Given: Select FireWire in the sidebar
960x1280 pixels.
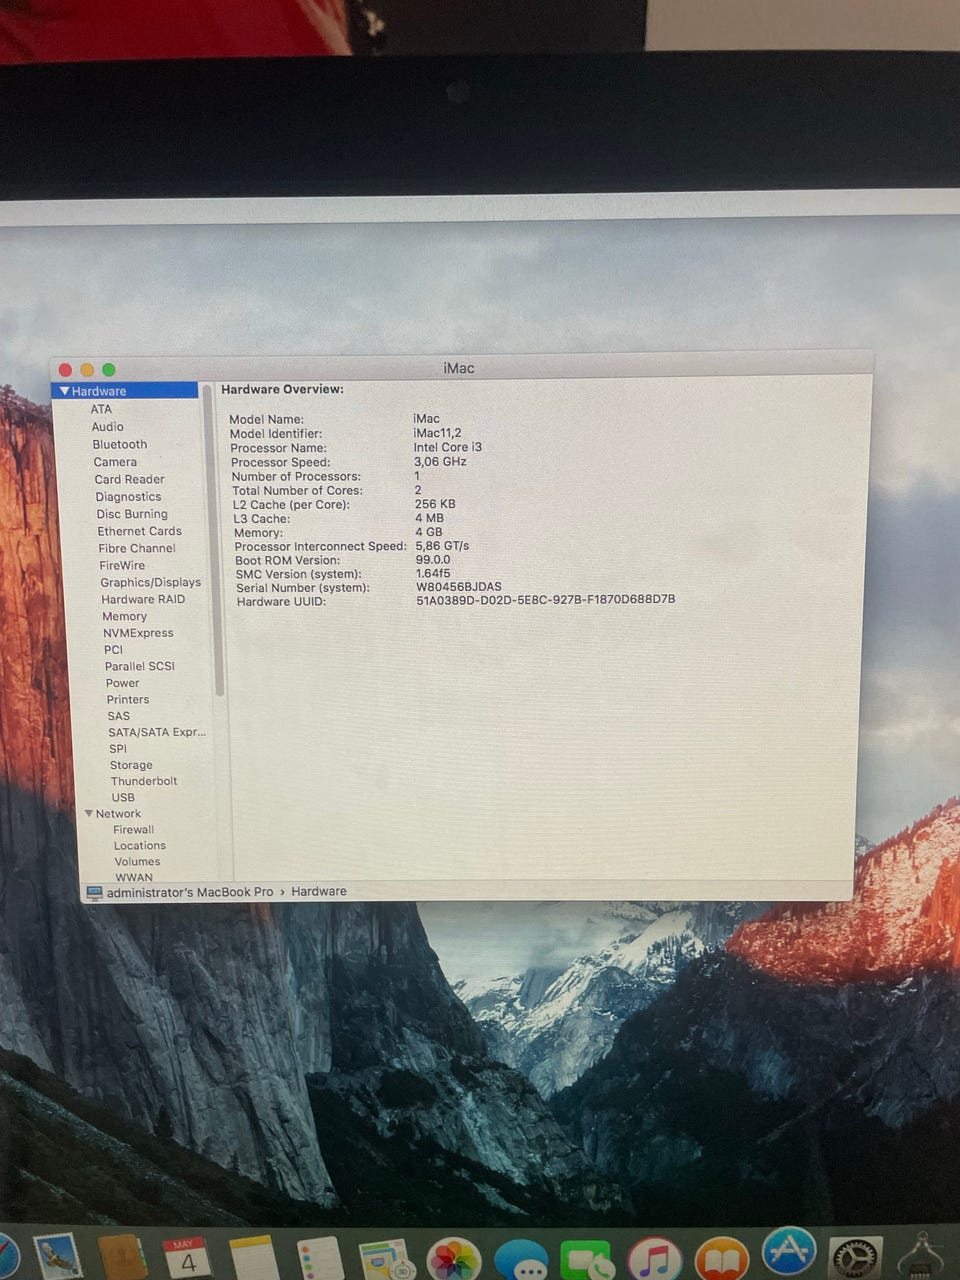Looking at the screenshot, I should 122,565.
